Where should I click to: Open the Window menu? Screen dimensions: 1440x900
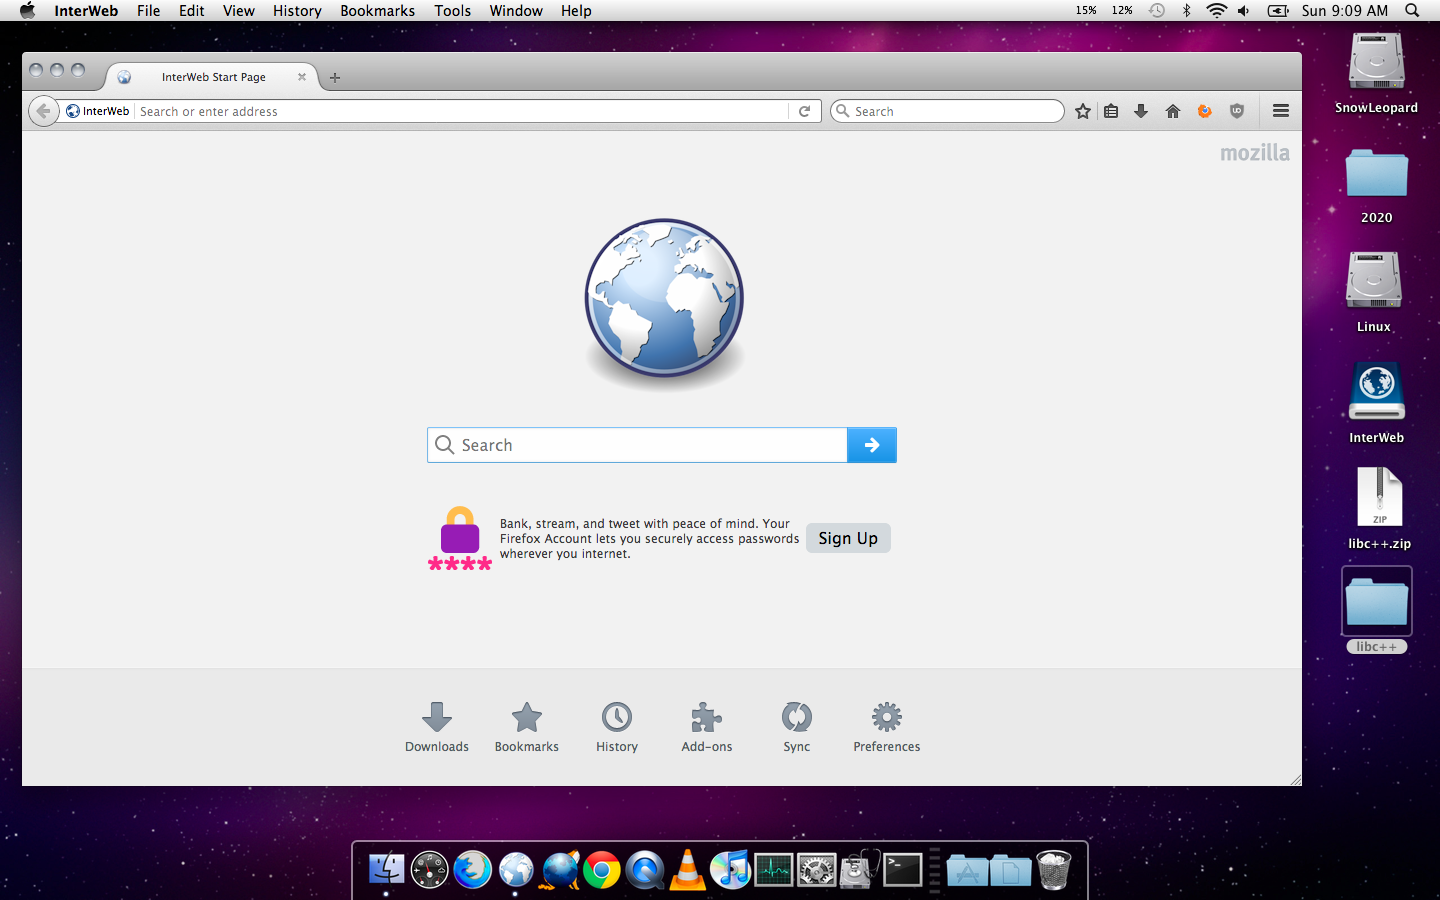[516, 11]
